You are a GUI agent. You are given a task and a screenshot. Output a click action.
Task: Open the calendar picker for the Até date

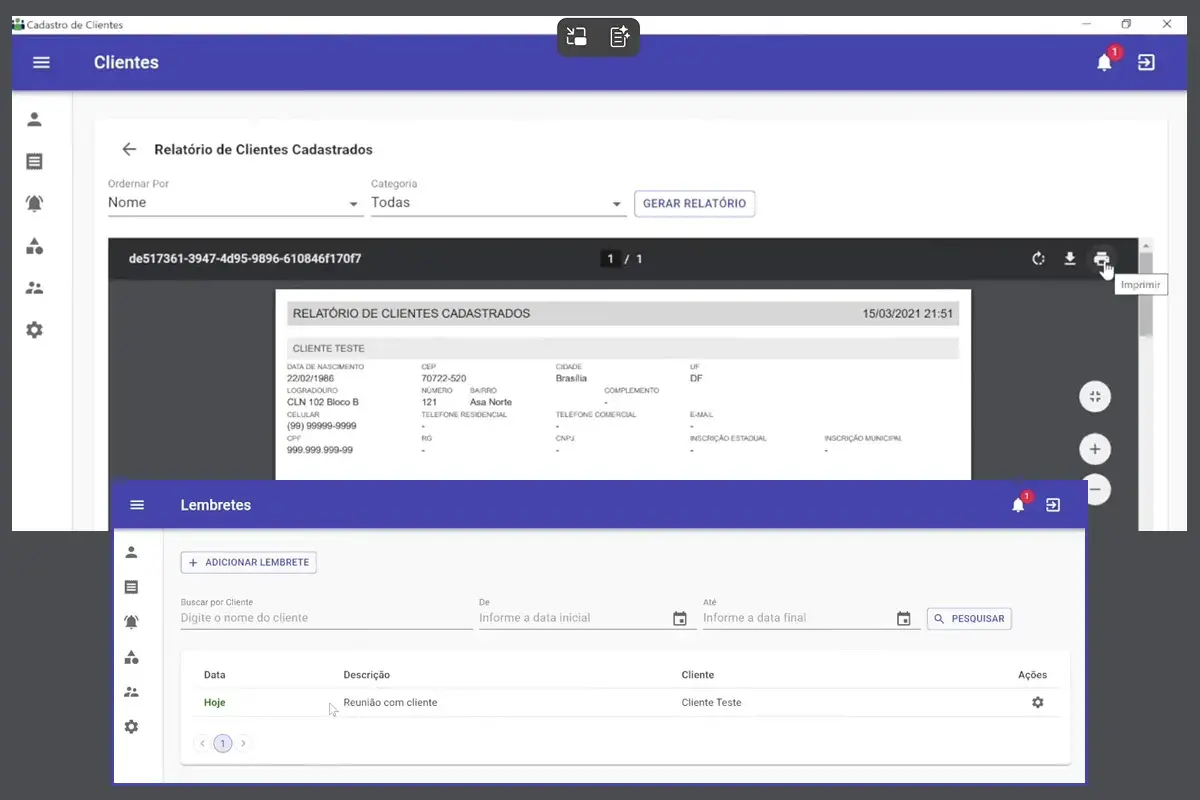click(x=904, y=619)
